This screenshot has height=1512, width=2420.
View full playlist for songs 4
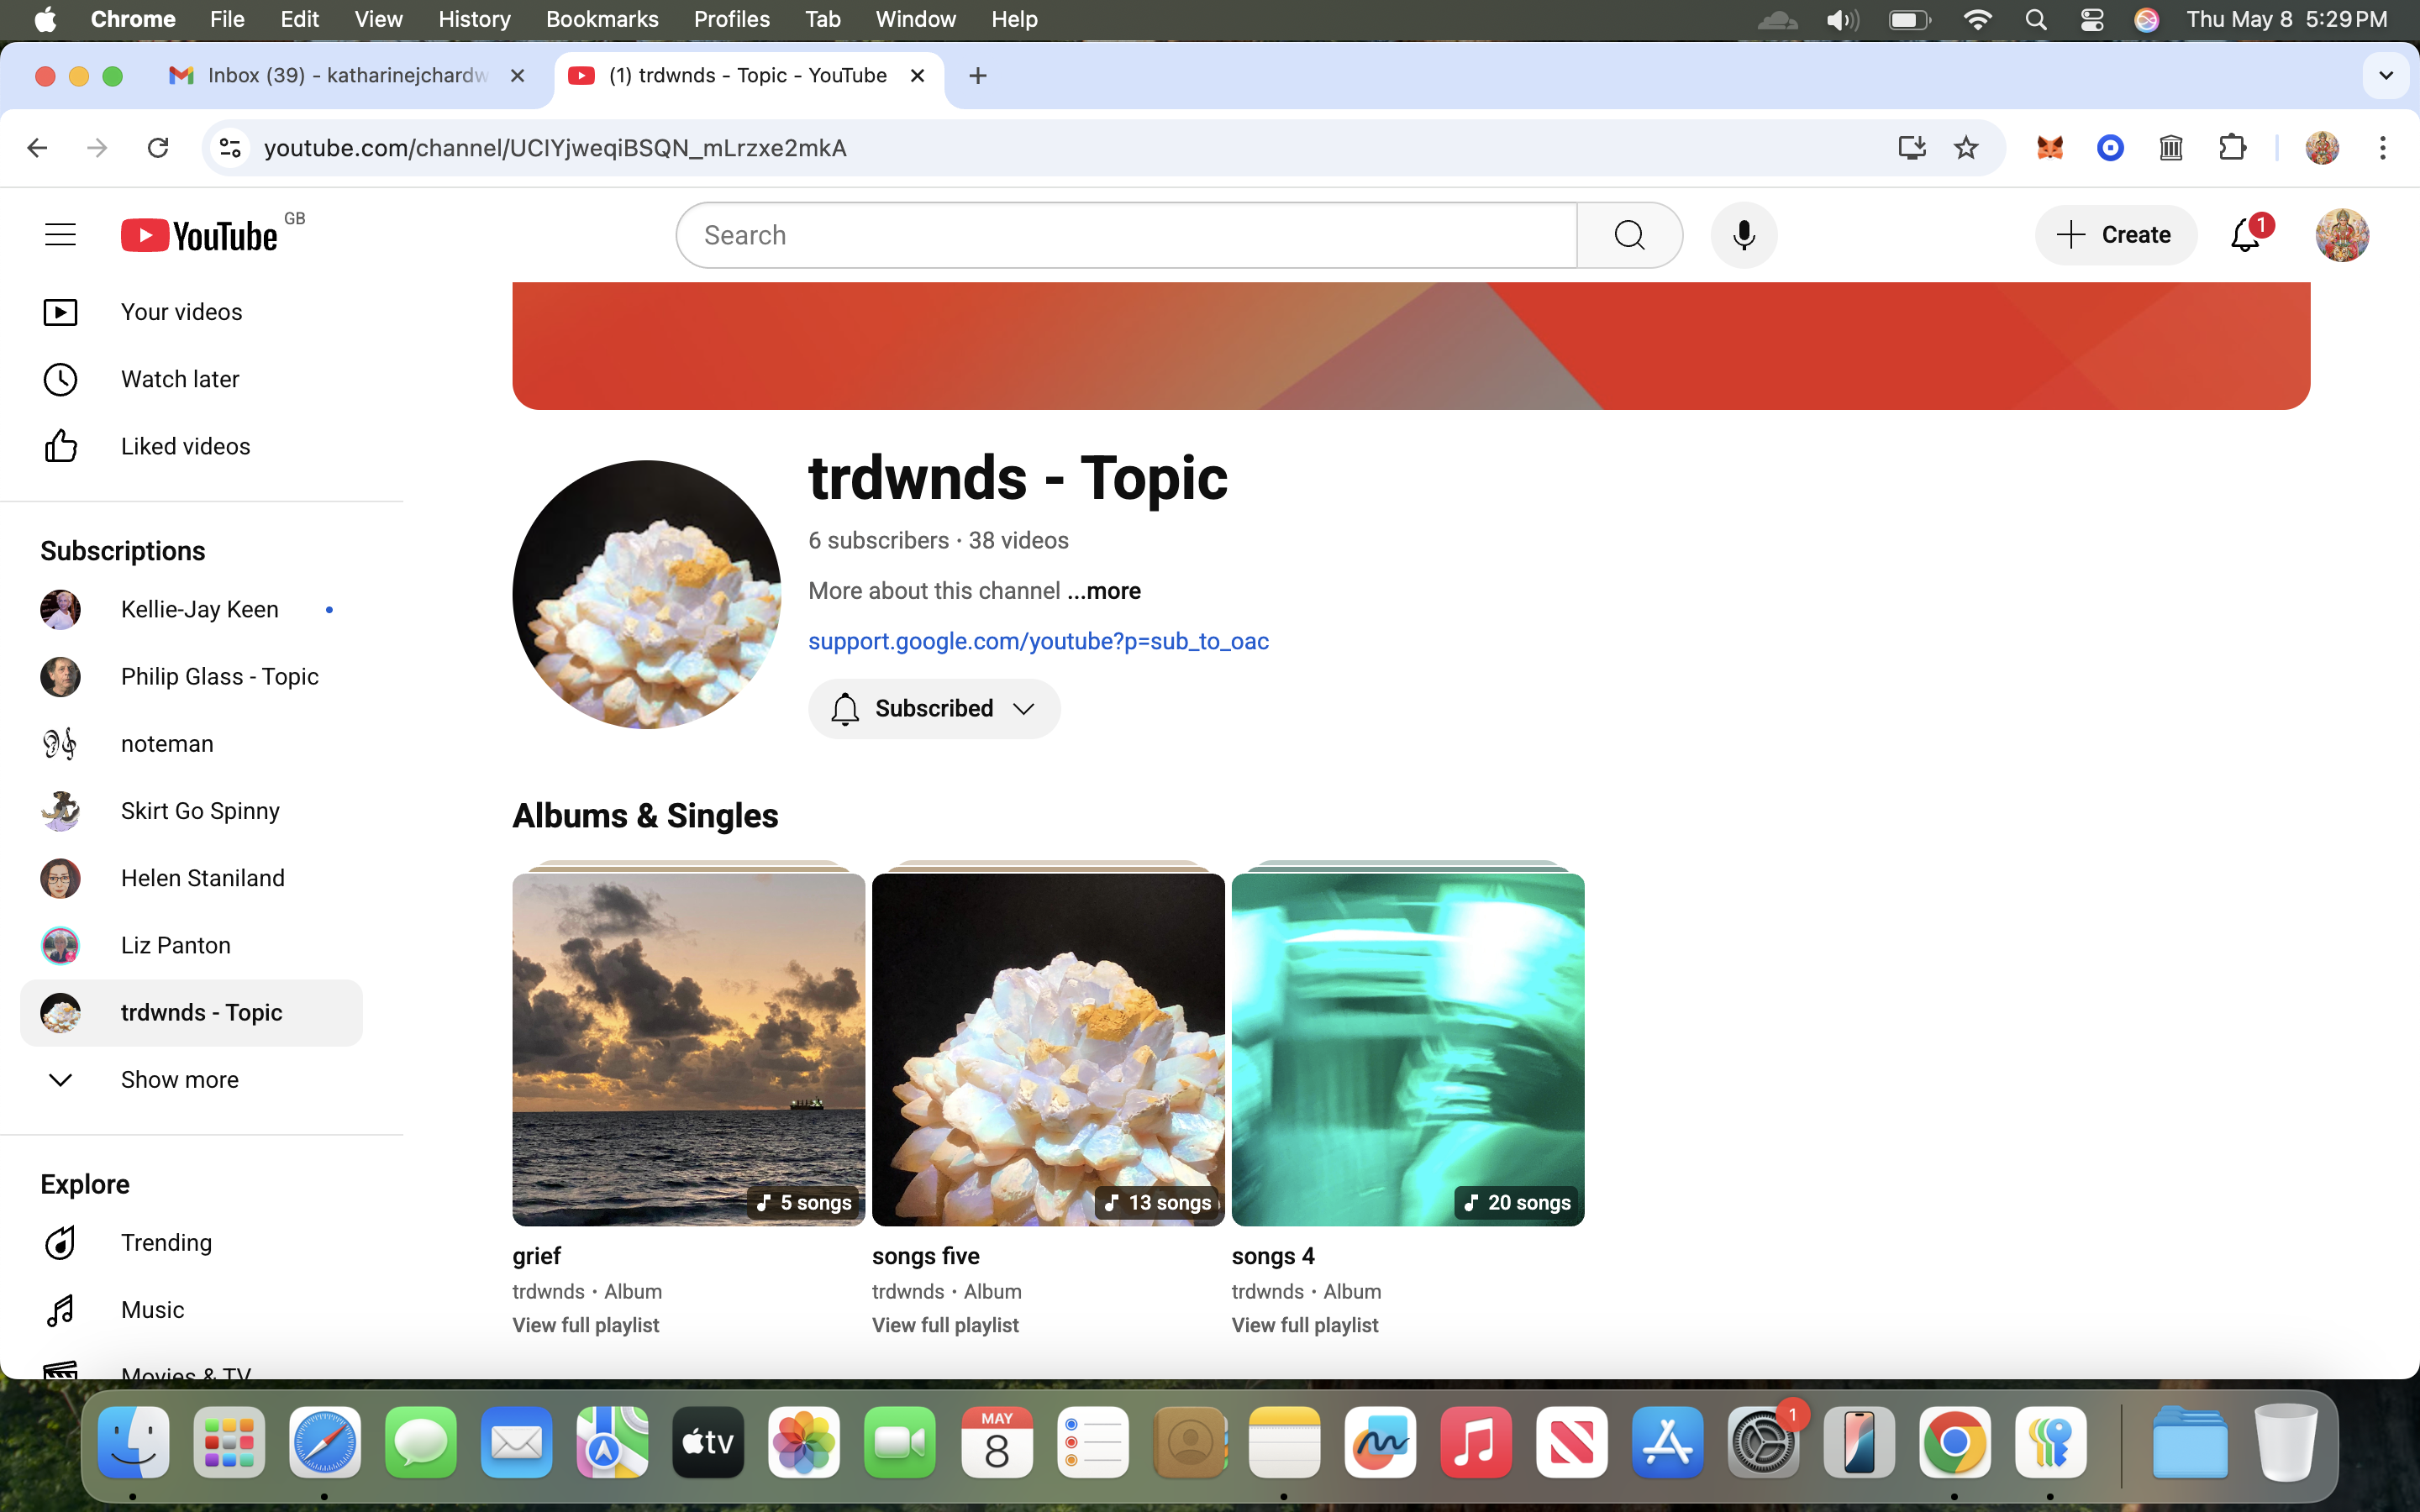tap(1305, 1325)
